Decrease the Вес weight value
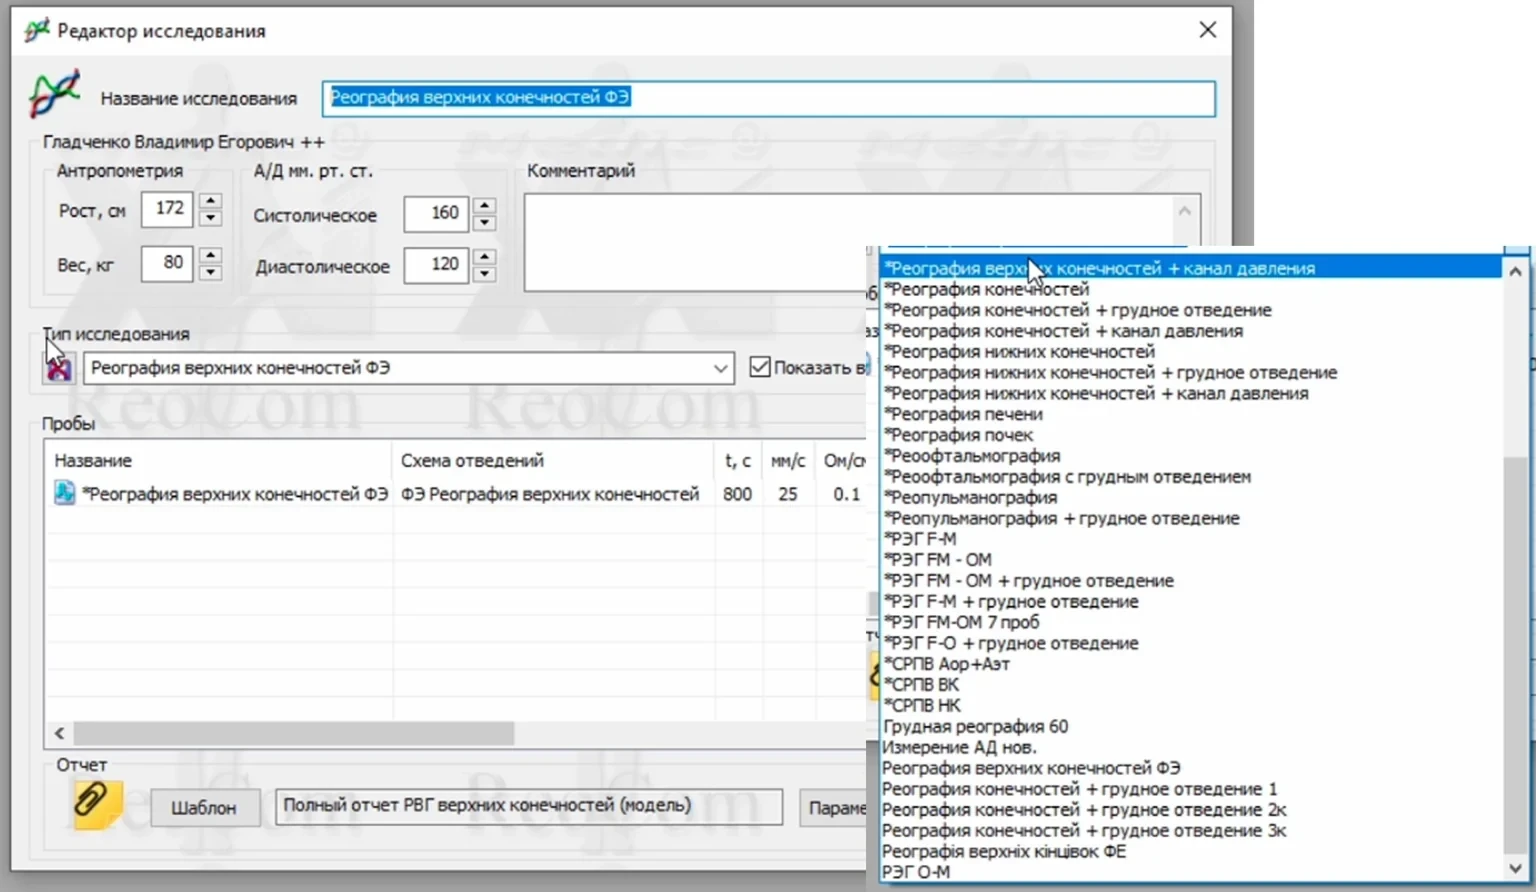The height and width of the screenshot is (892, 1536). tap(210, 271)
